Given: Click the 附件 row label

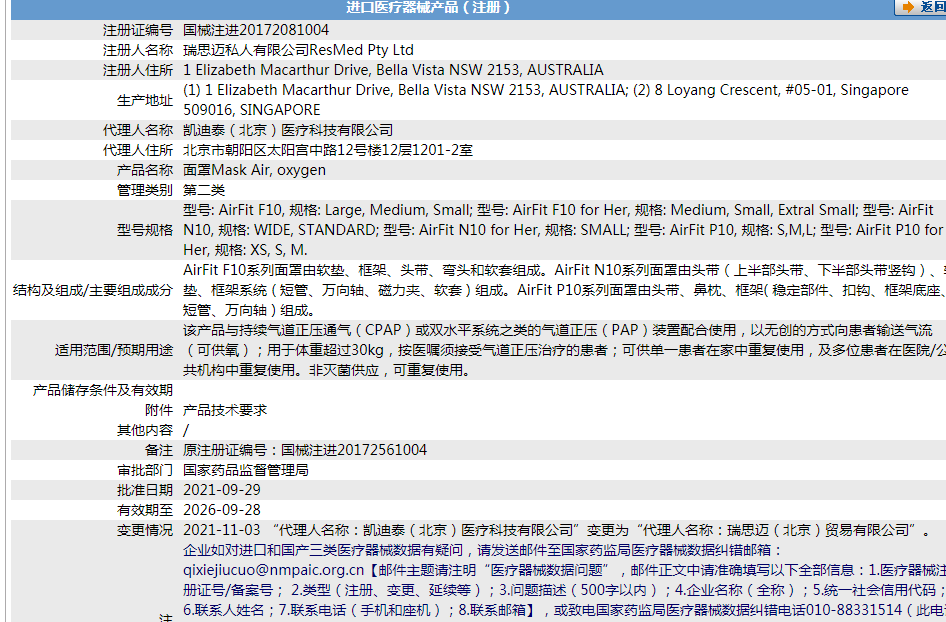Looking at the screenshot, I should coord(159,410).
